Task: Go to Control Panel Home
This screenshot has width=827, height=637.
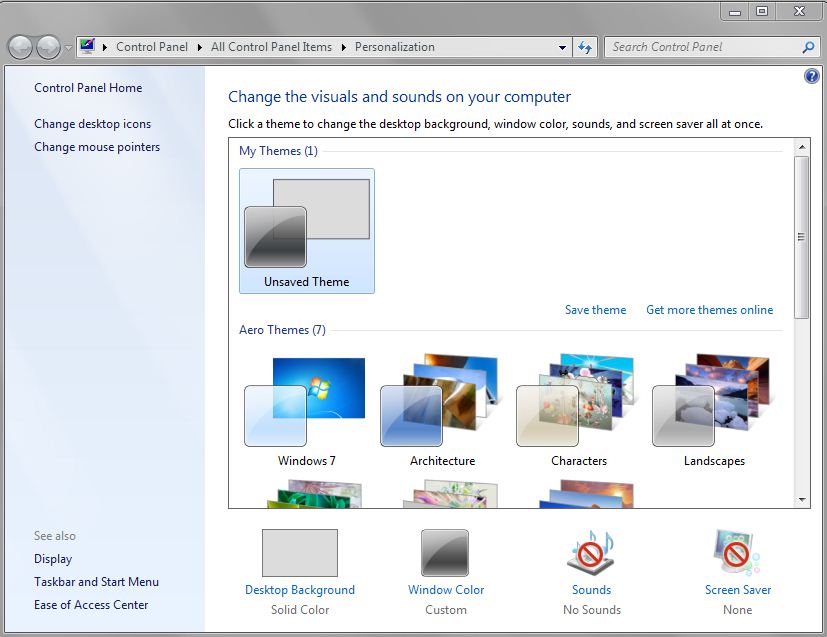Action: (88, 88)
